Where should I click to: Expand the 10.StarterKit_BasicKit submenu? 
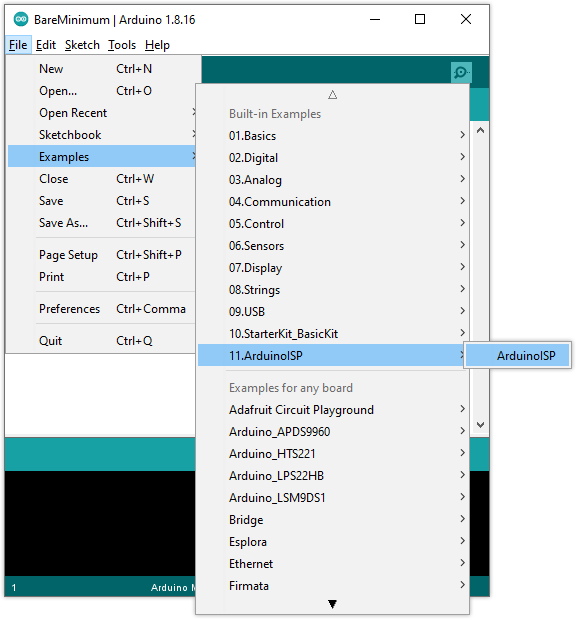(332, 334)
